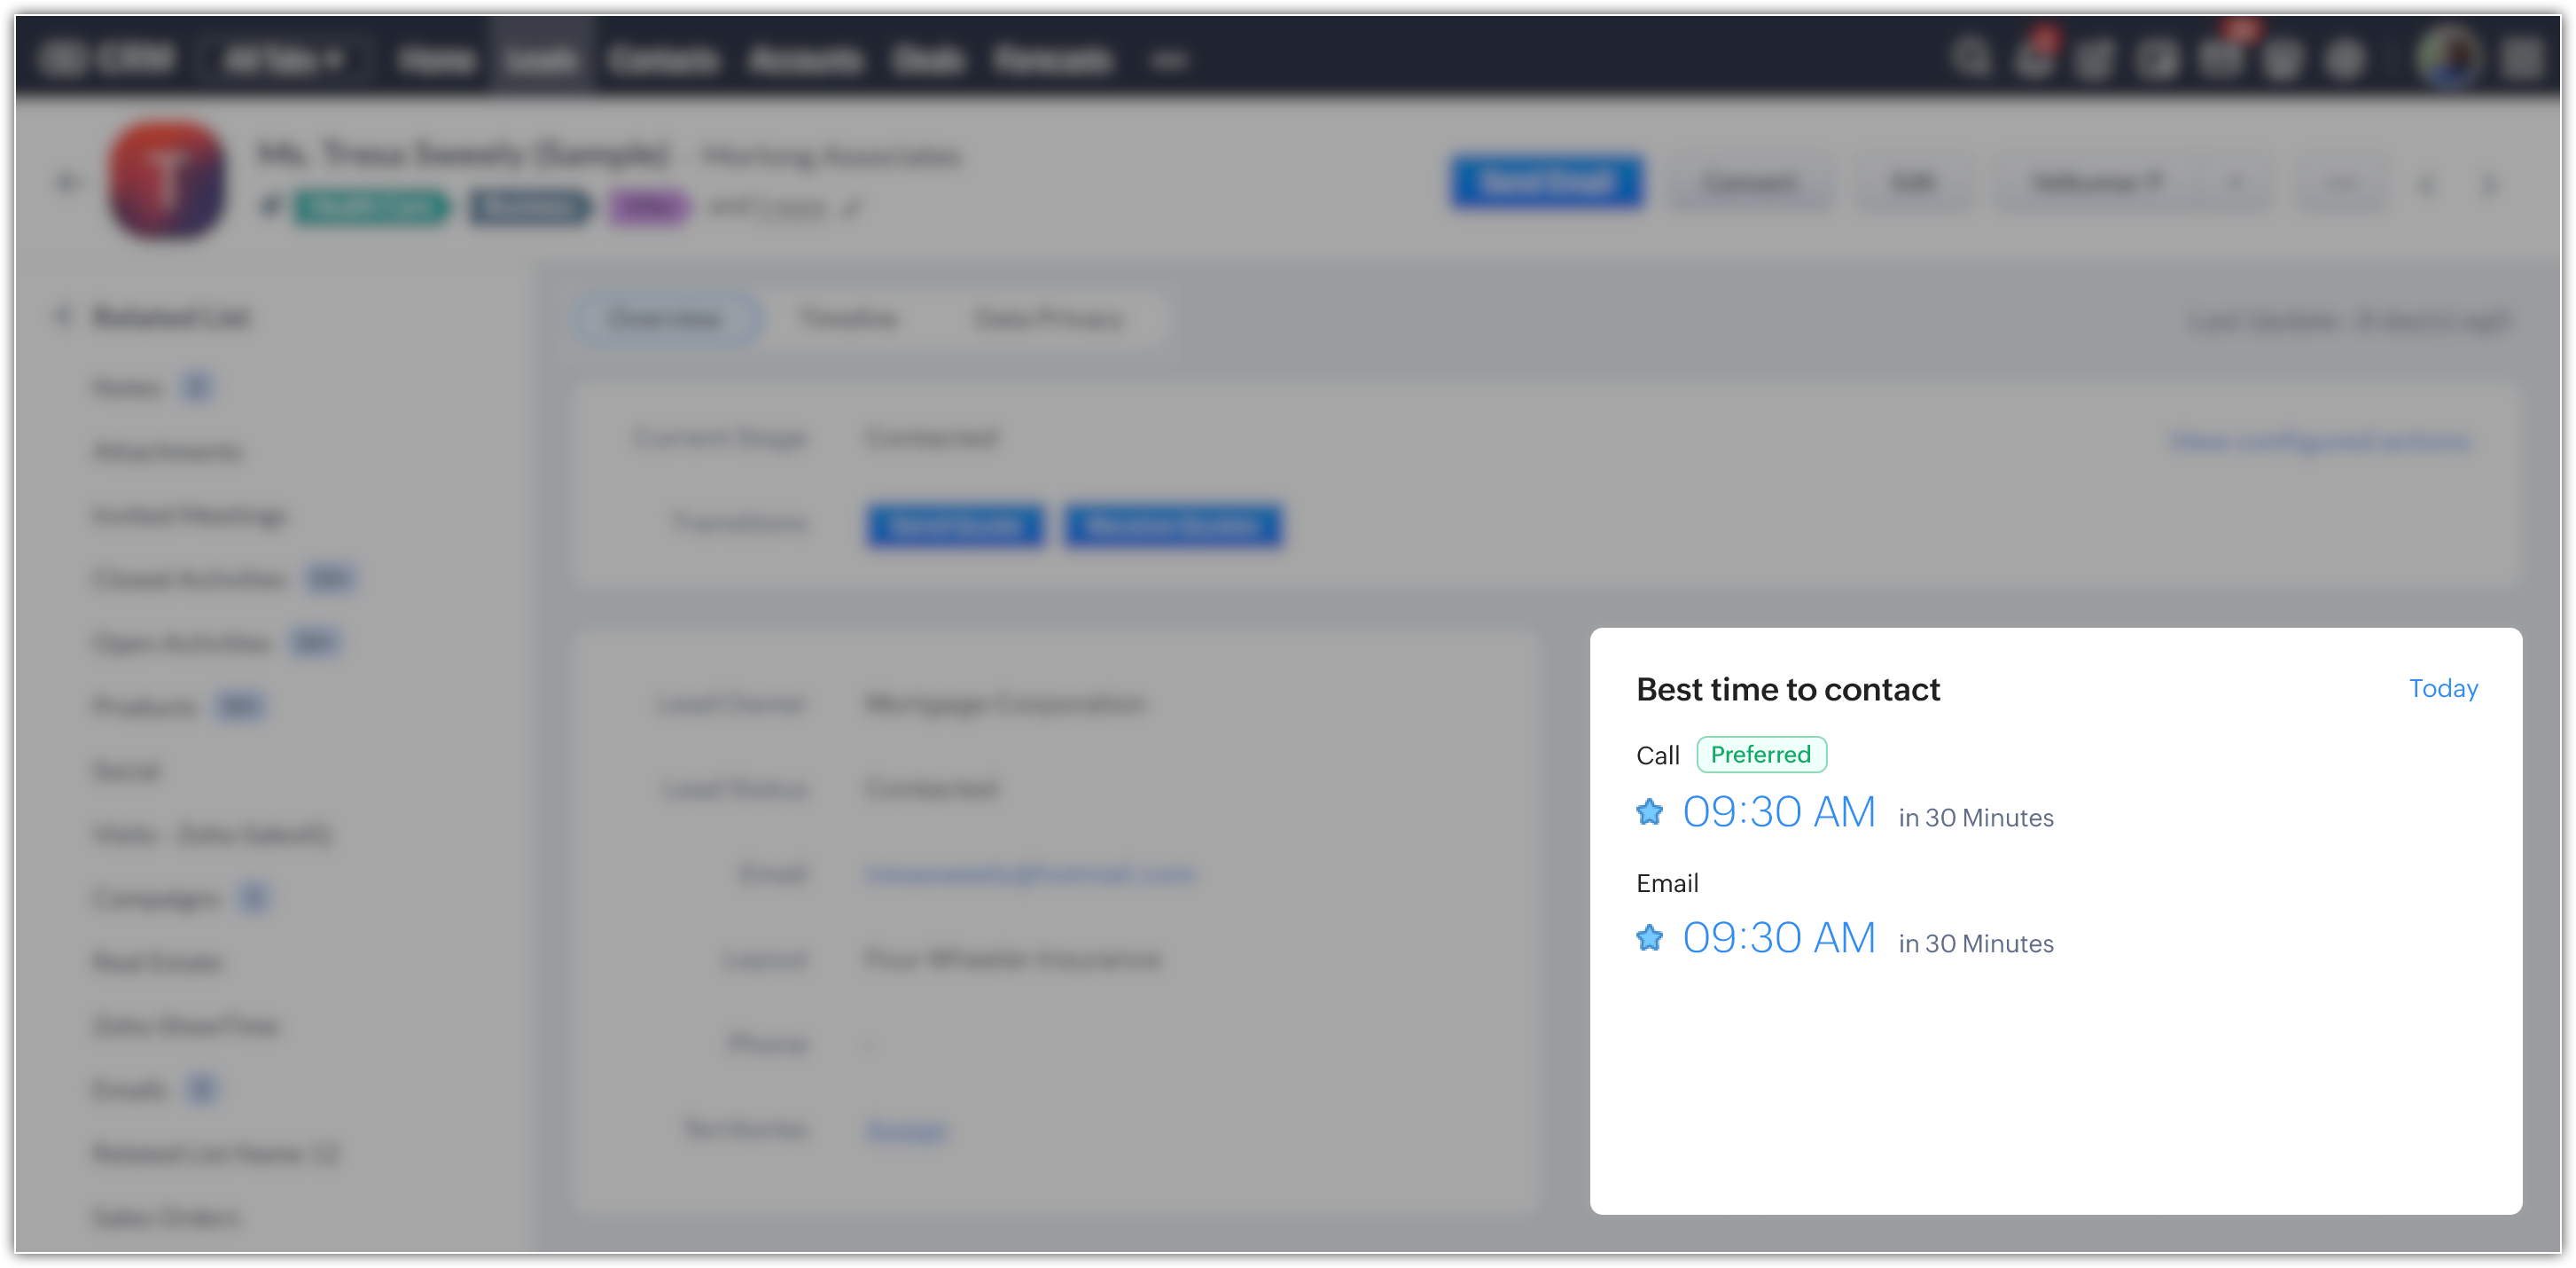Open the search icon in top bar

click(1969, 58)
